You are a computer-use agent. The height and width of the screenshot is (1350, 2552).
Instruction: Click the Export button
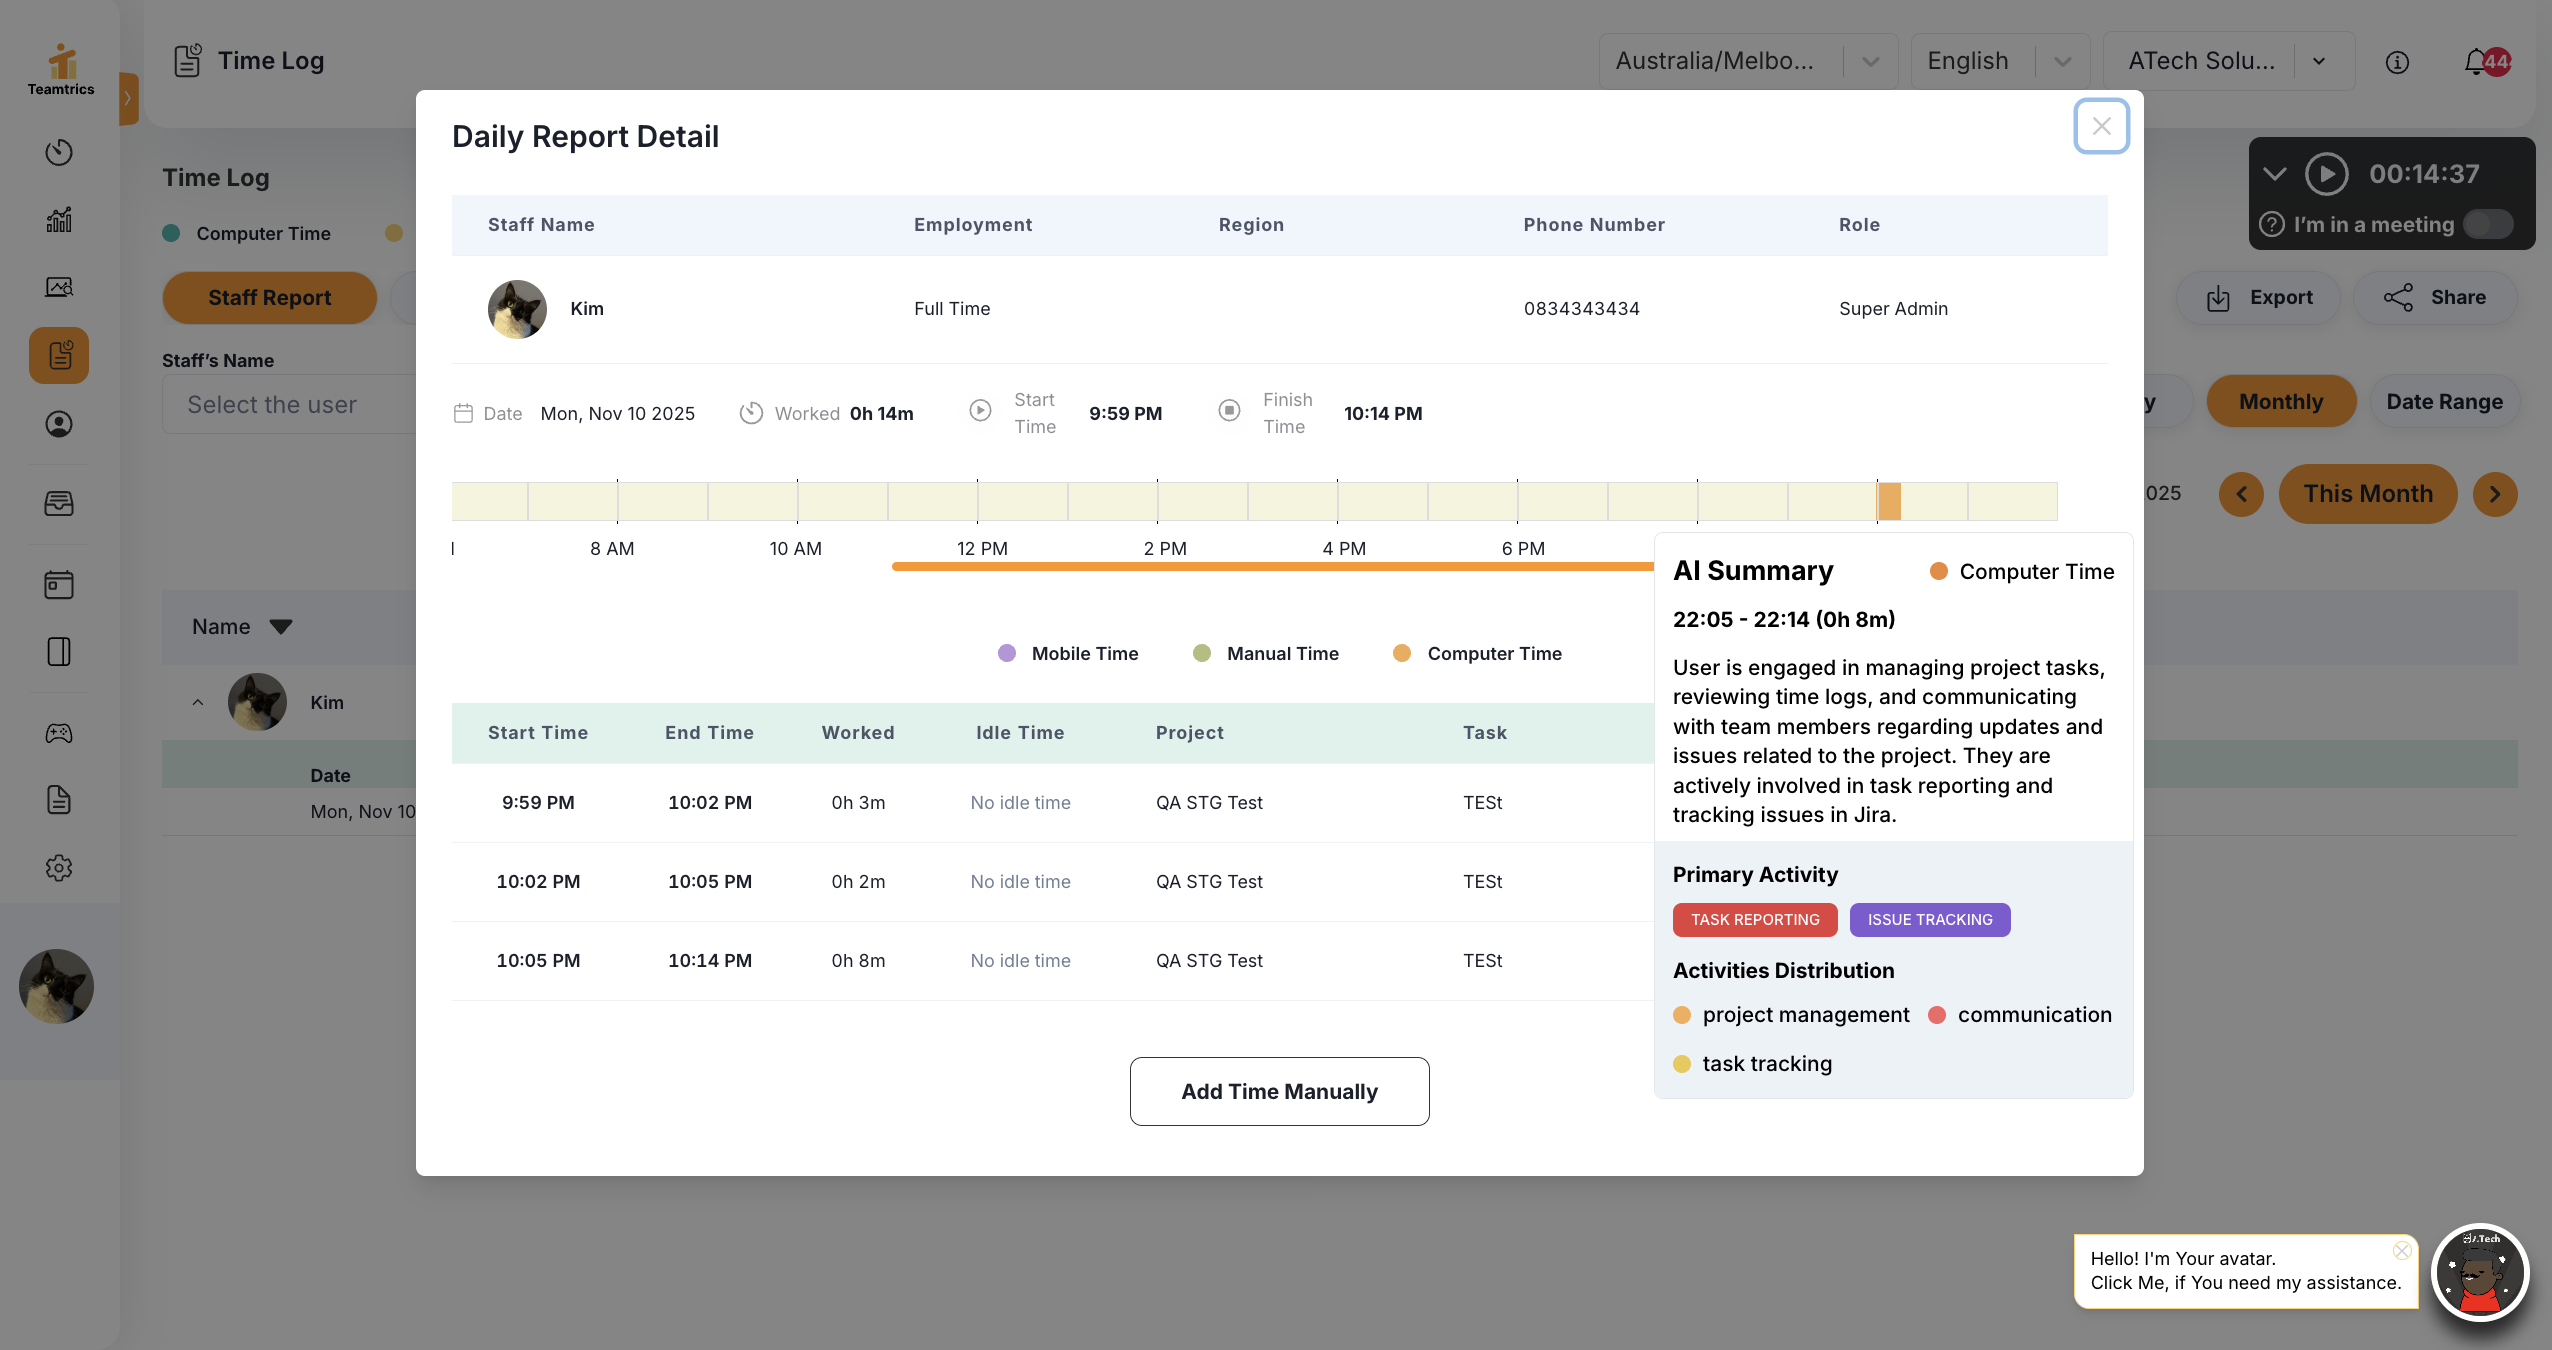(x=2259, y=297)
